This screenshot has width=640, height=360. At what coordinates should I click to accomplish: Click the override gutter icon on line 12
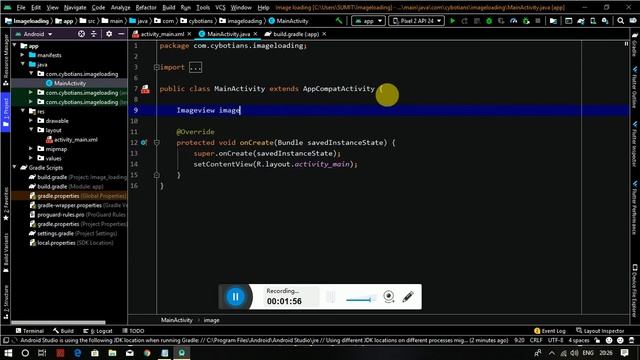coord(144,142)
